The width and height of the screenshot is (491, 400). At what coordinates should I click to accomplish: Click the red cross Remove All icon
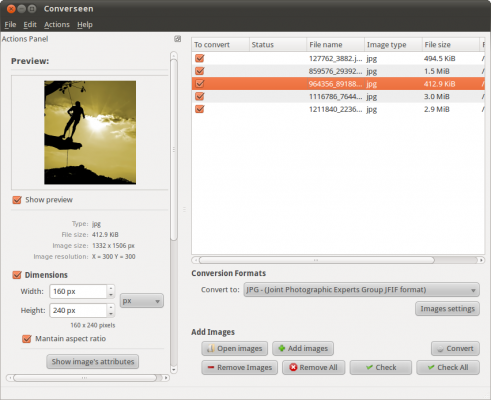[x=293, y=367]
